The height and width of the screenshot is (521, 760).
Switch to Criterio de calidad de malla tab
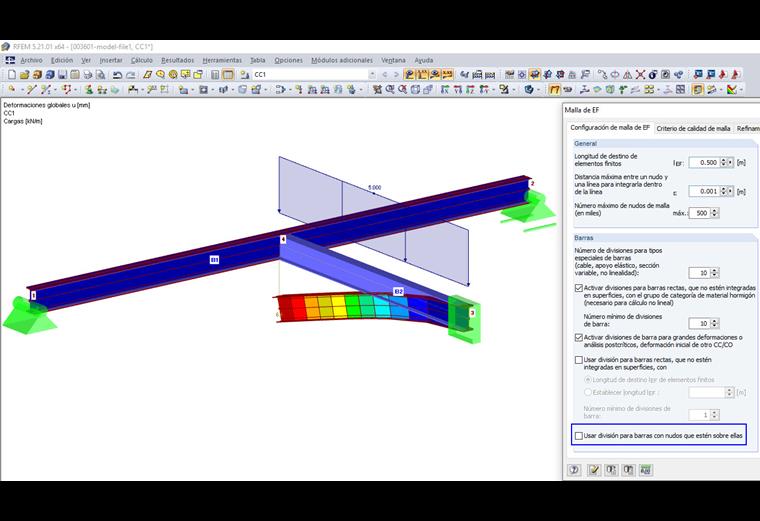[x=693, y=128]
